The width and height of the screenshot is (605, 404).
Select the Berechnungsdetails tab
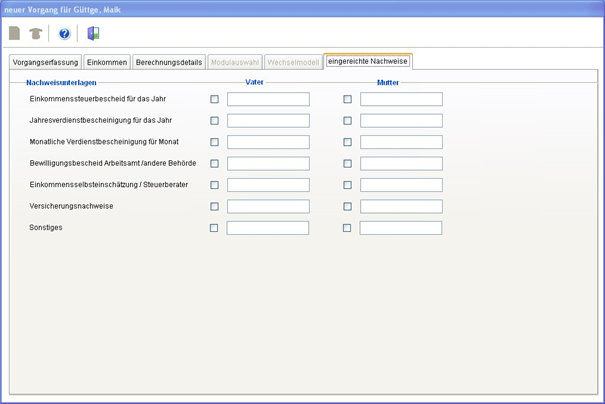tap(169, 62)
